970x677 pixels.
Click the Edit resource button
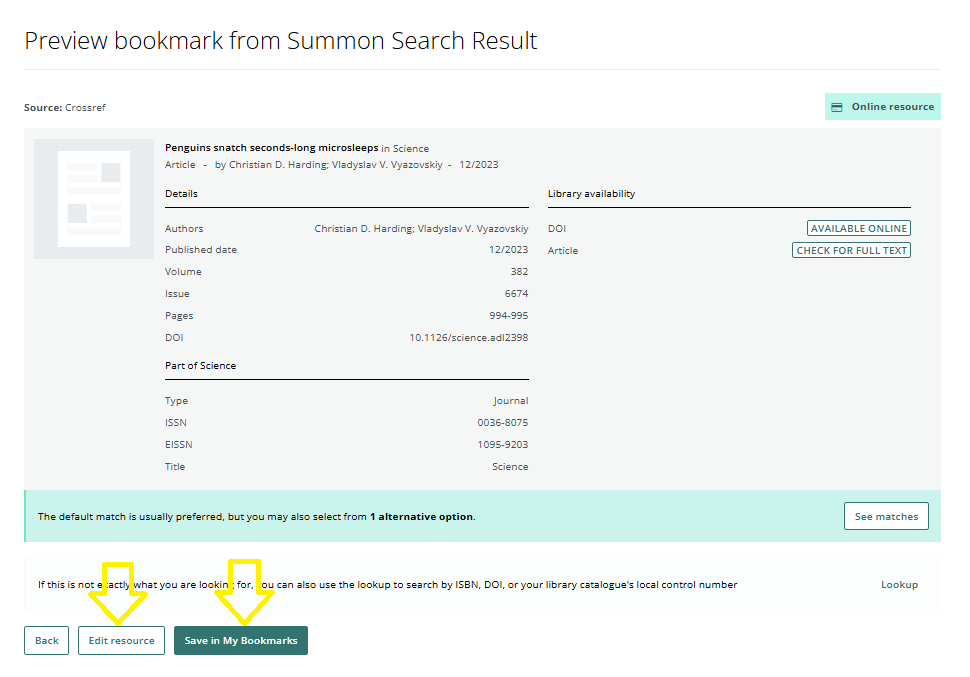tap(121, 640)
